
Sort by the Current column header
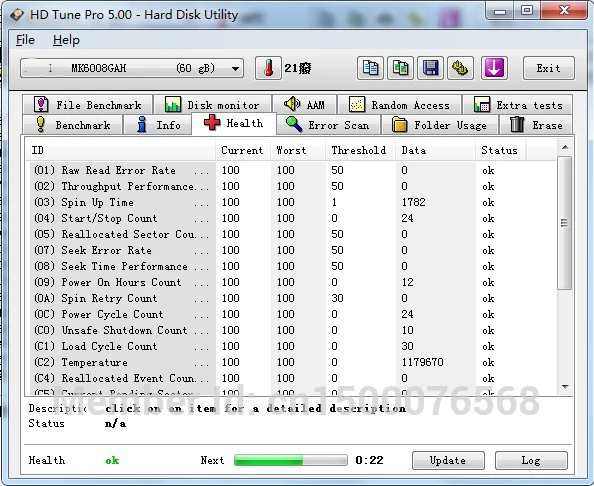click(x=243, y=150)
